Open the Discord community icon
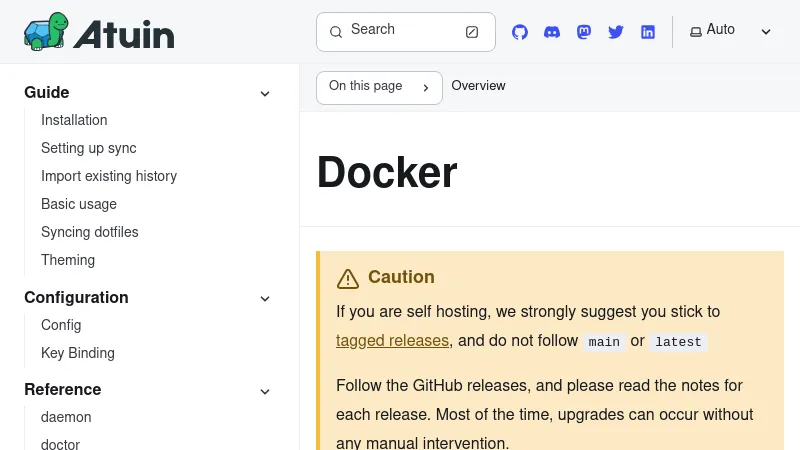Image resolution: width=800 pixels, height=450 pixels. [552, 32]
